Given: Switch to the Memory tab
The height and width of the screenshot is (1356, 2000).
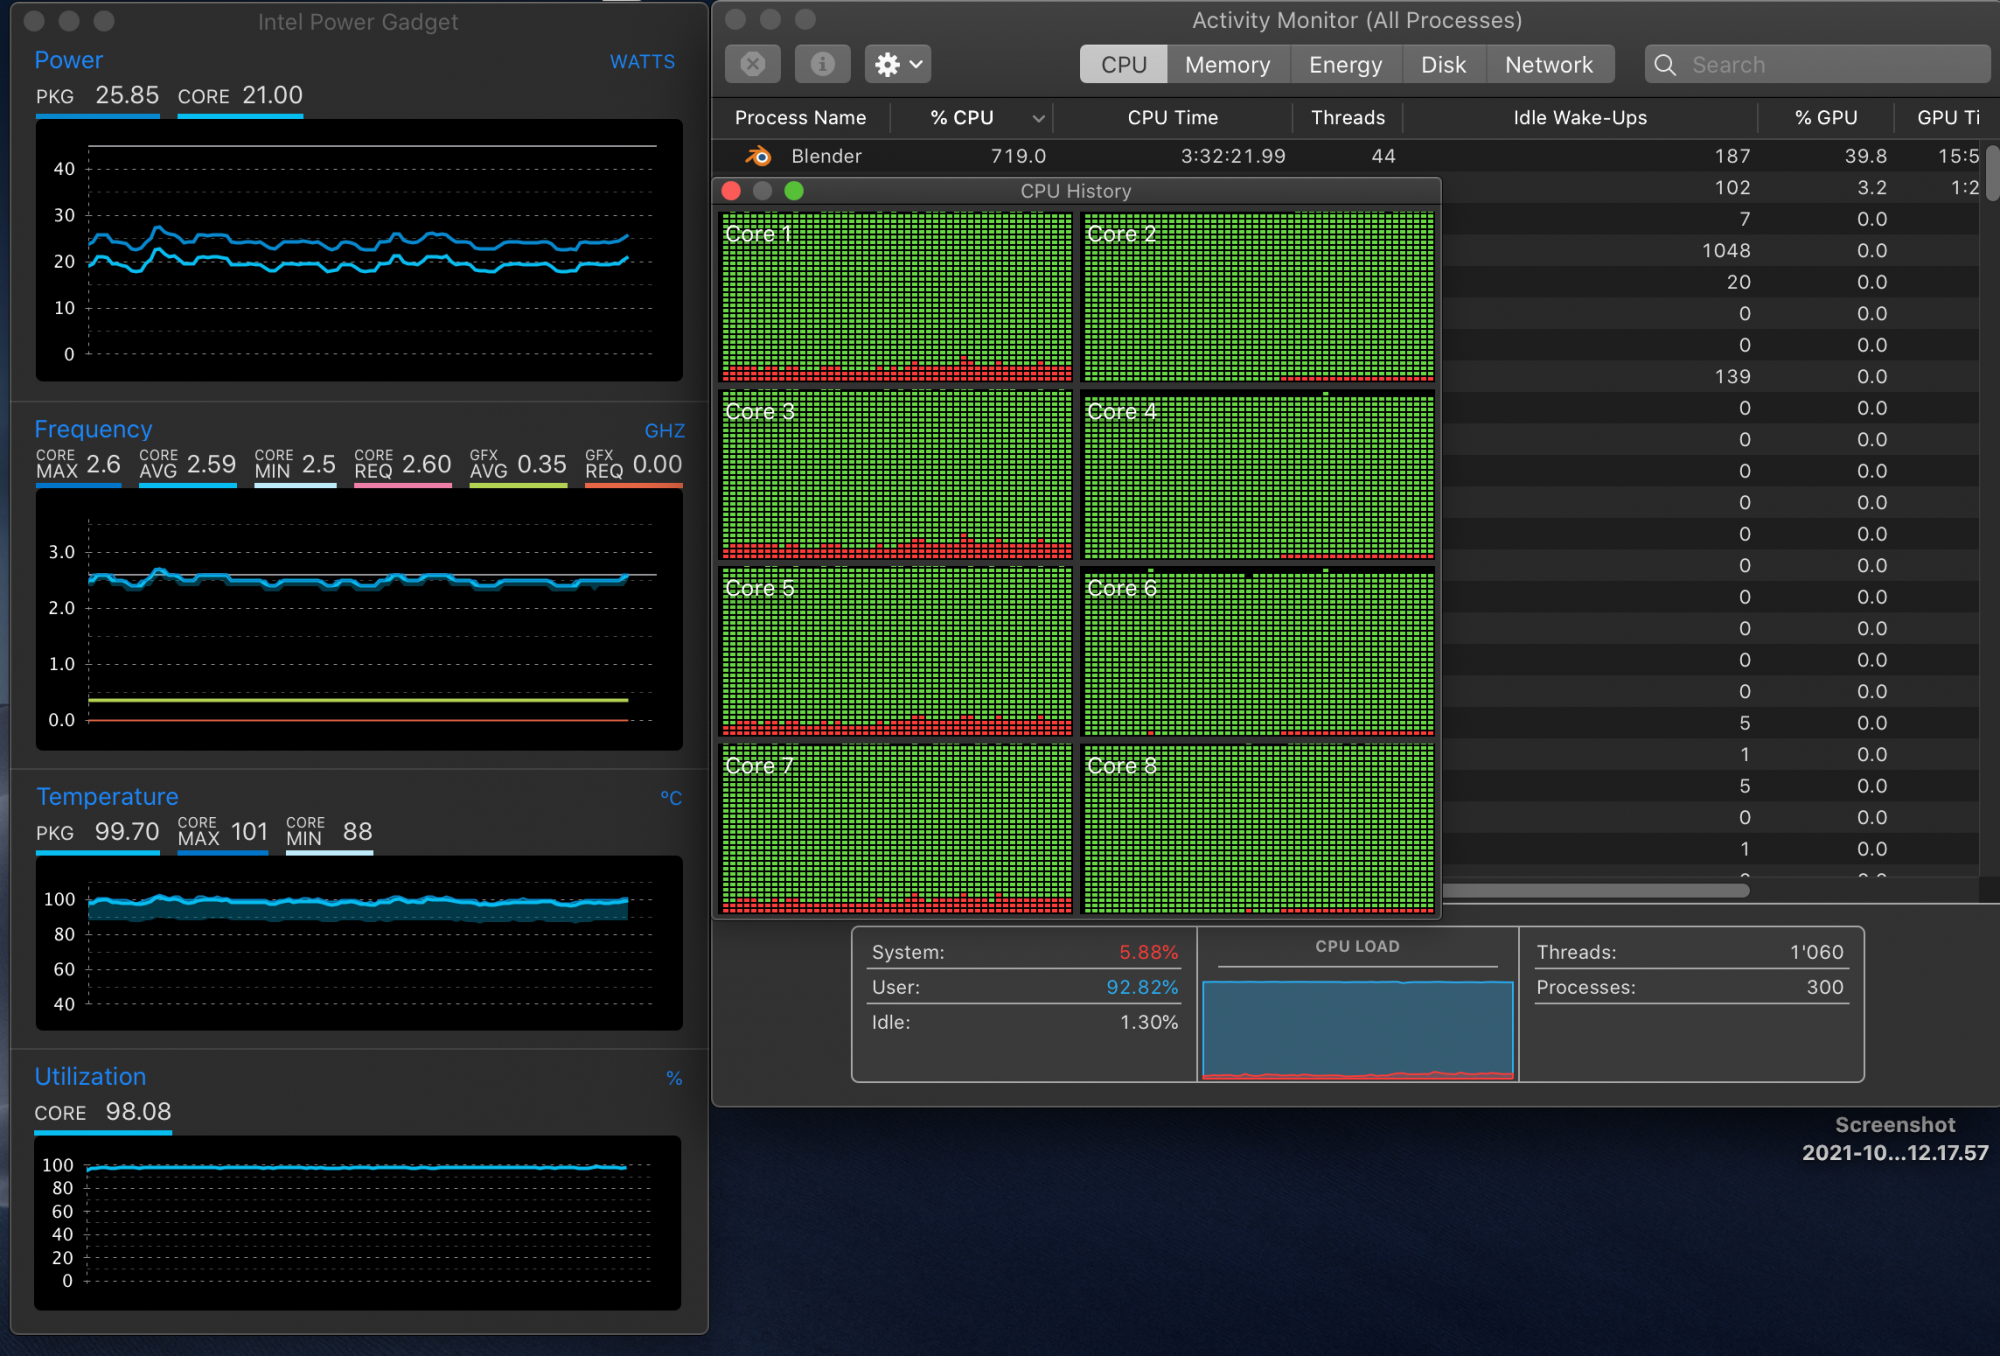Looking at the screenshot, I should (x=1227, y=65).
